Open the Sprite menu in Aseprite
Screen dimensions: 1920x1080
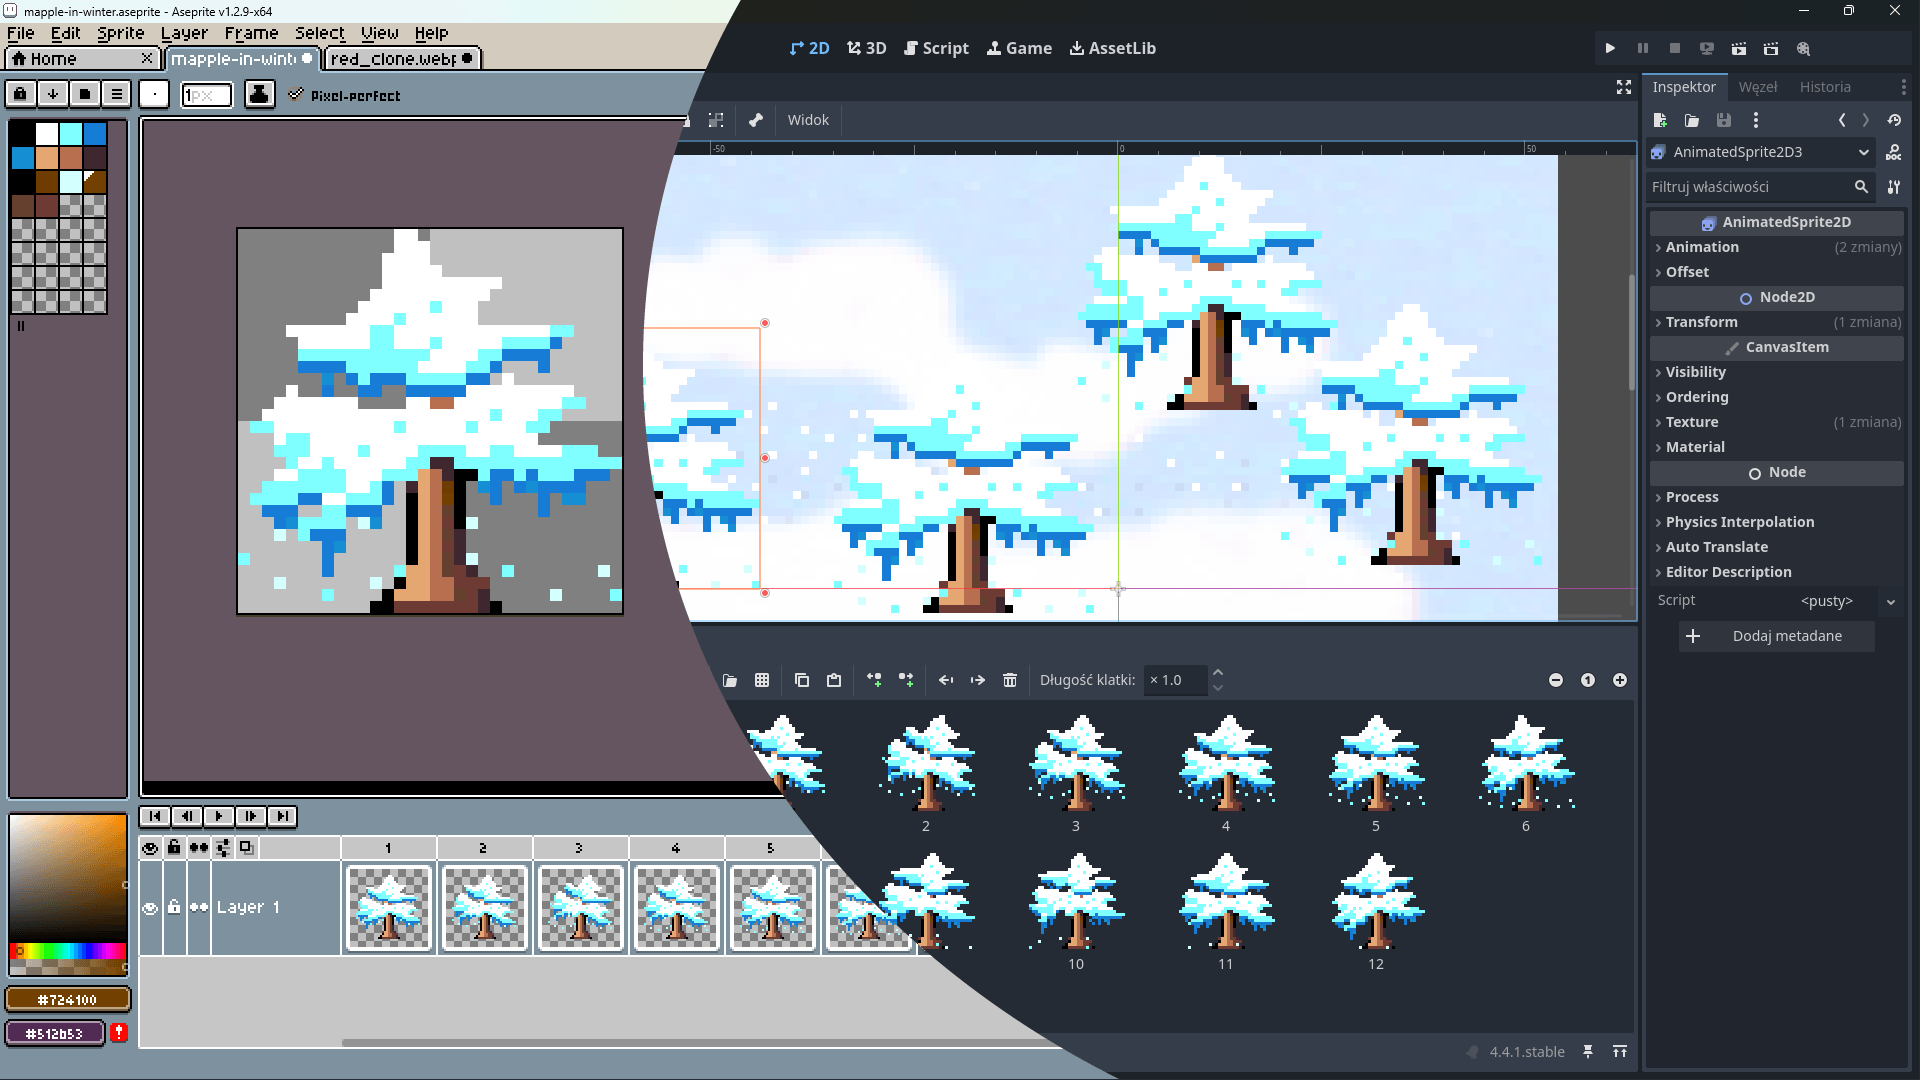pyautogui.click(x=121, y=33)
